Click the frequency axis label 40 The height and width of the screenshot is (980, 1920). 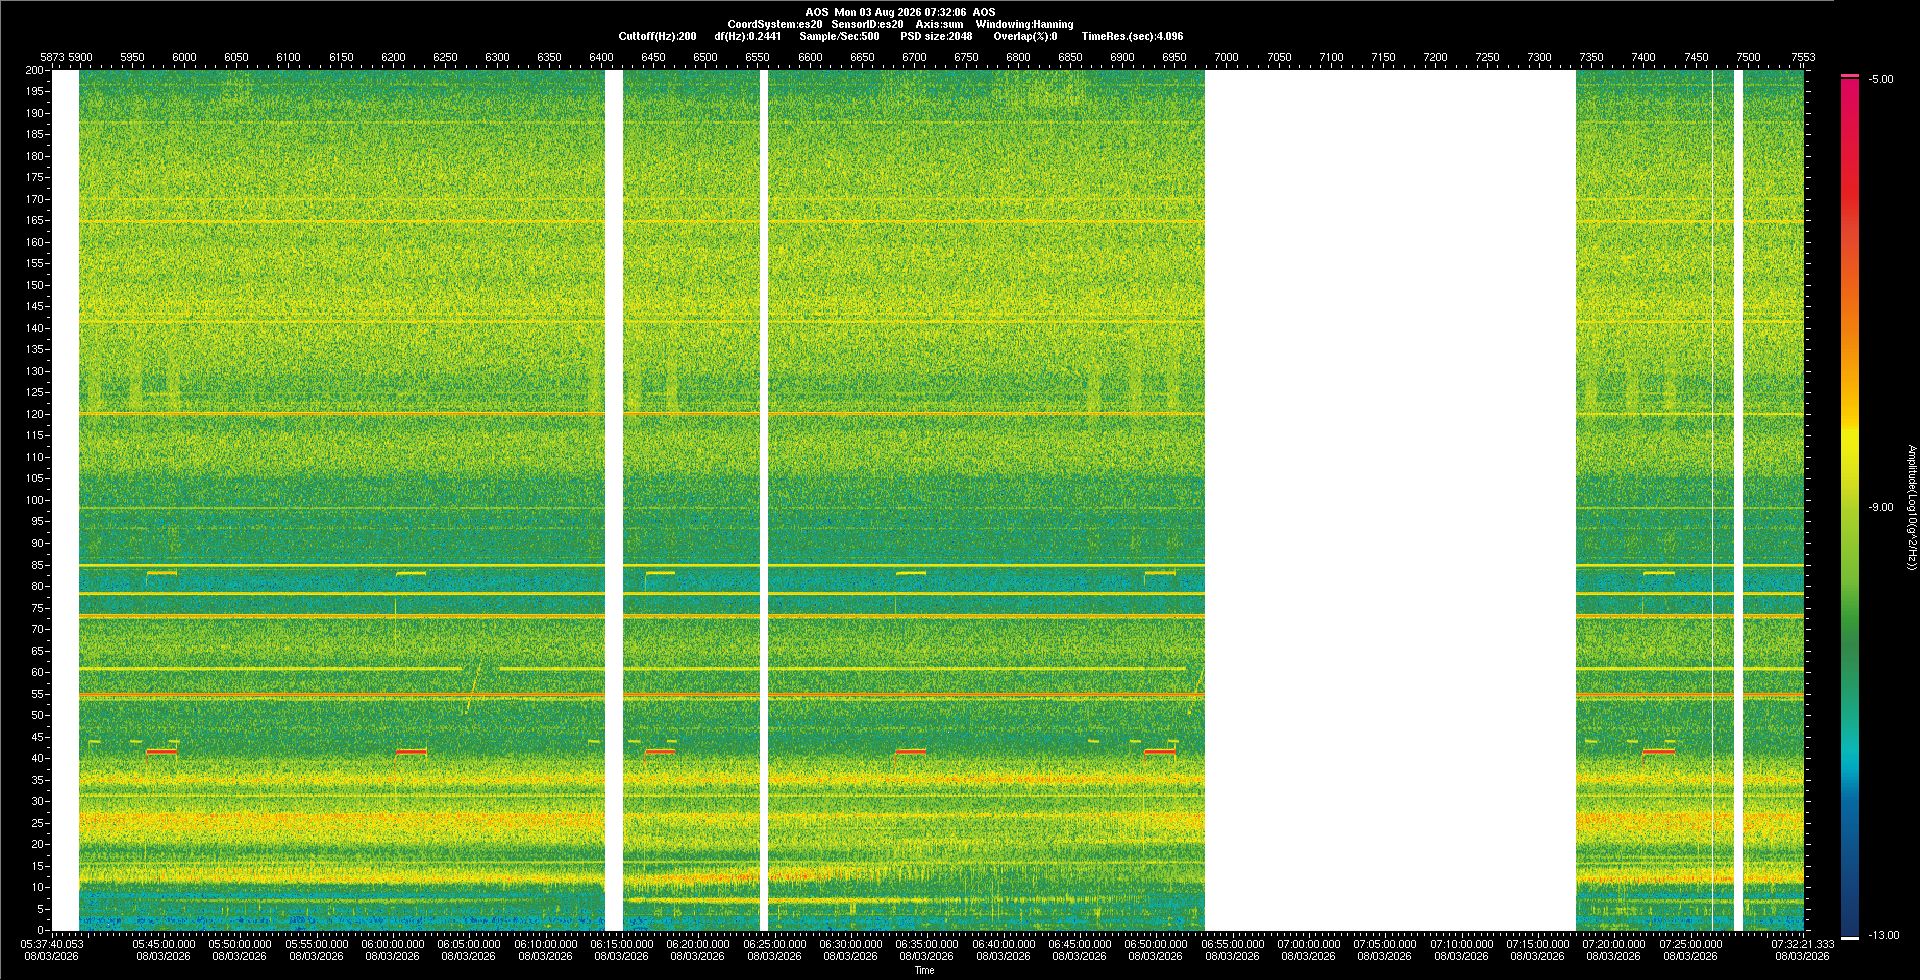pyautogui.click(x=38, y=758)
